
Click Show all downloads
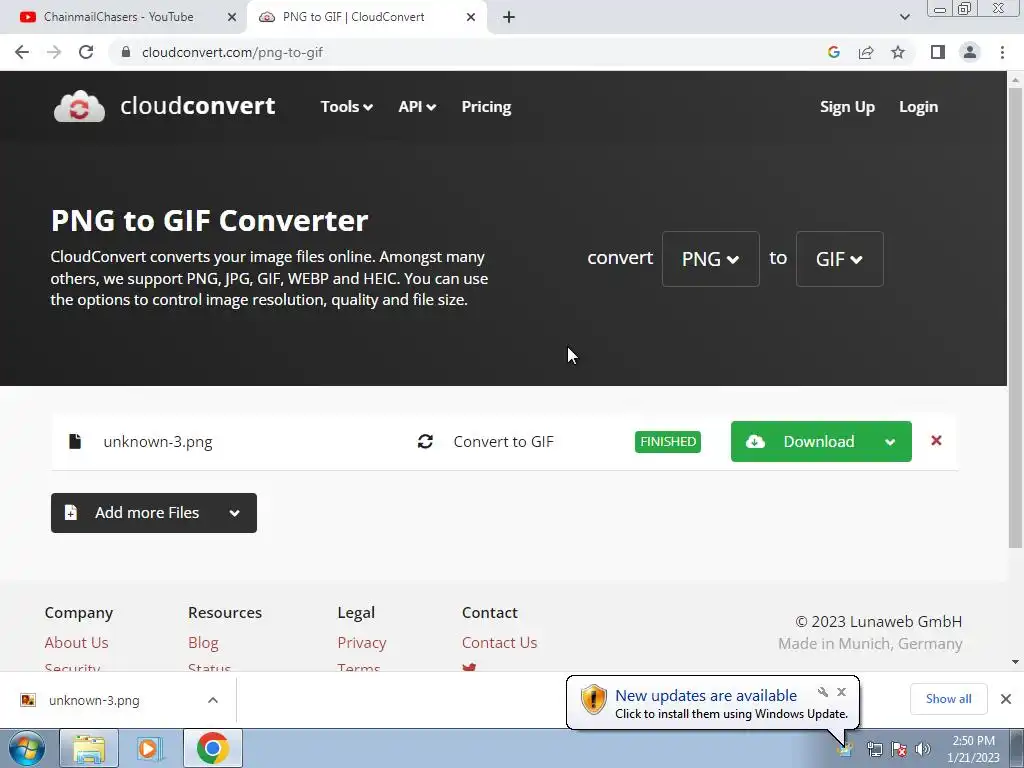pos(948,699)
